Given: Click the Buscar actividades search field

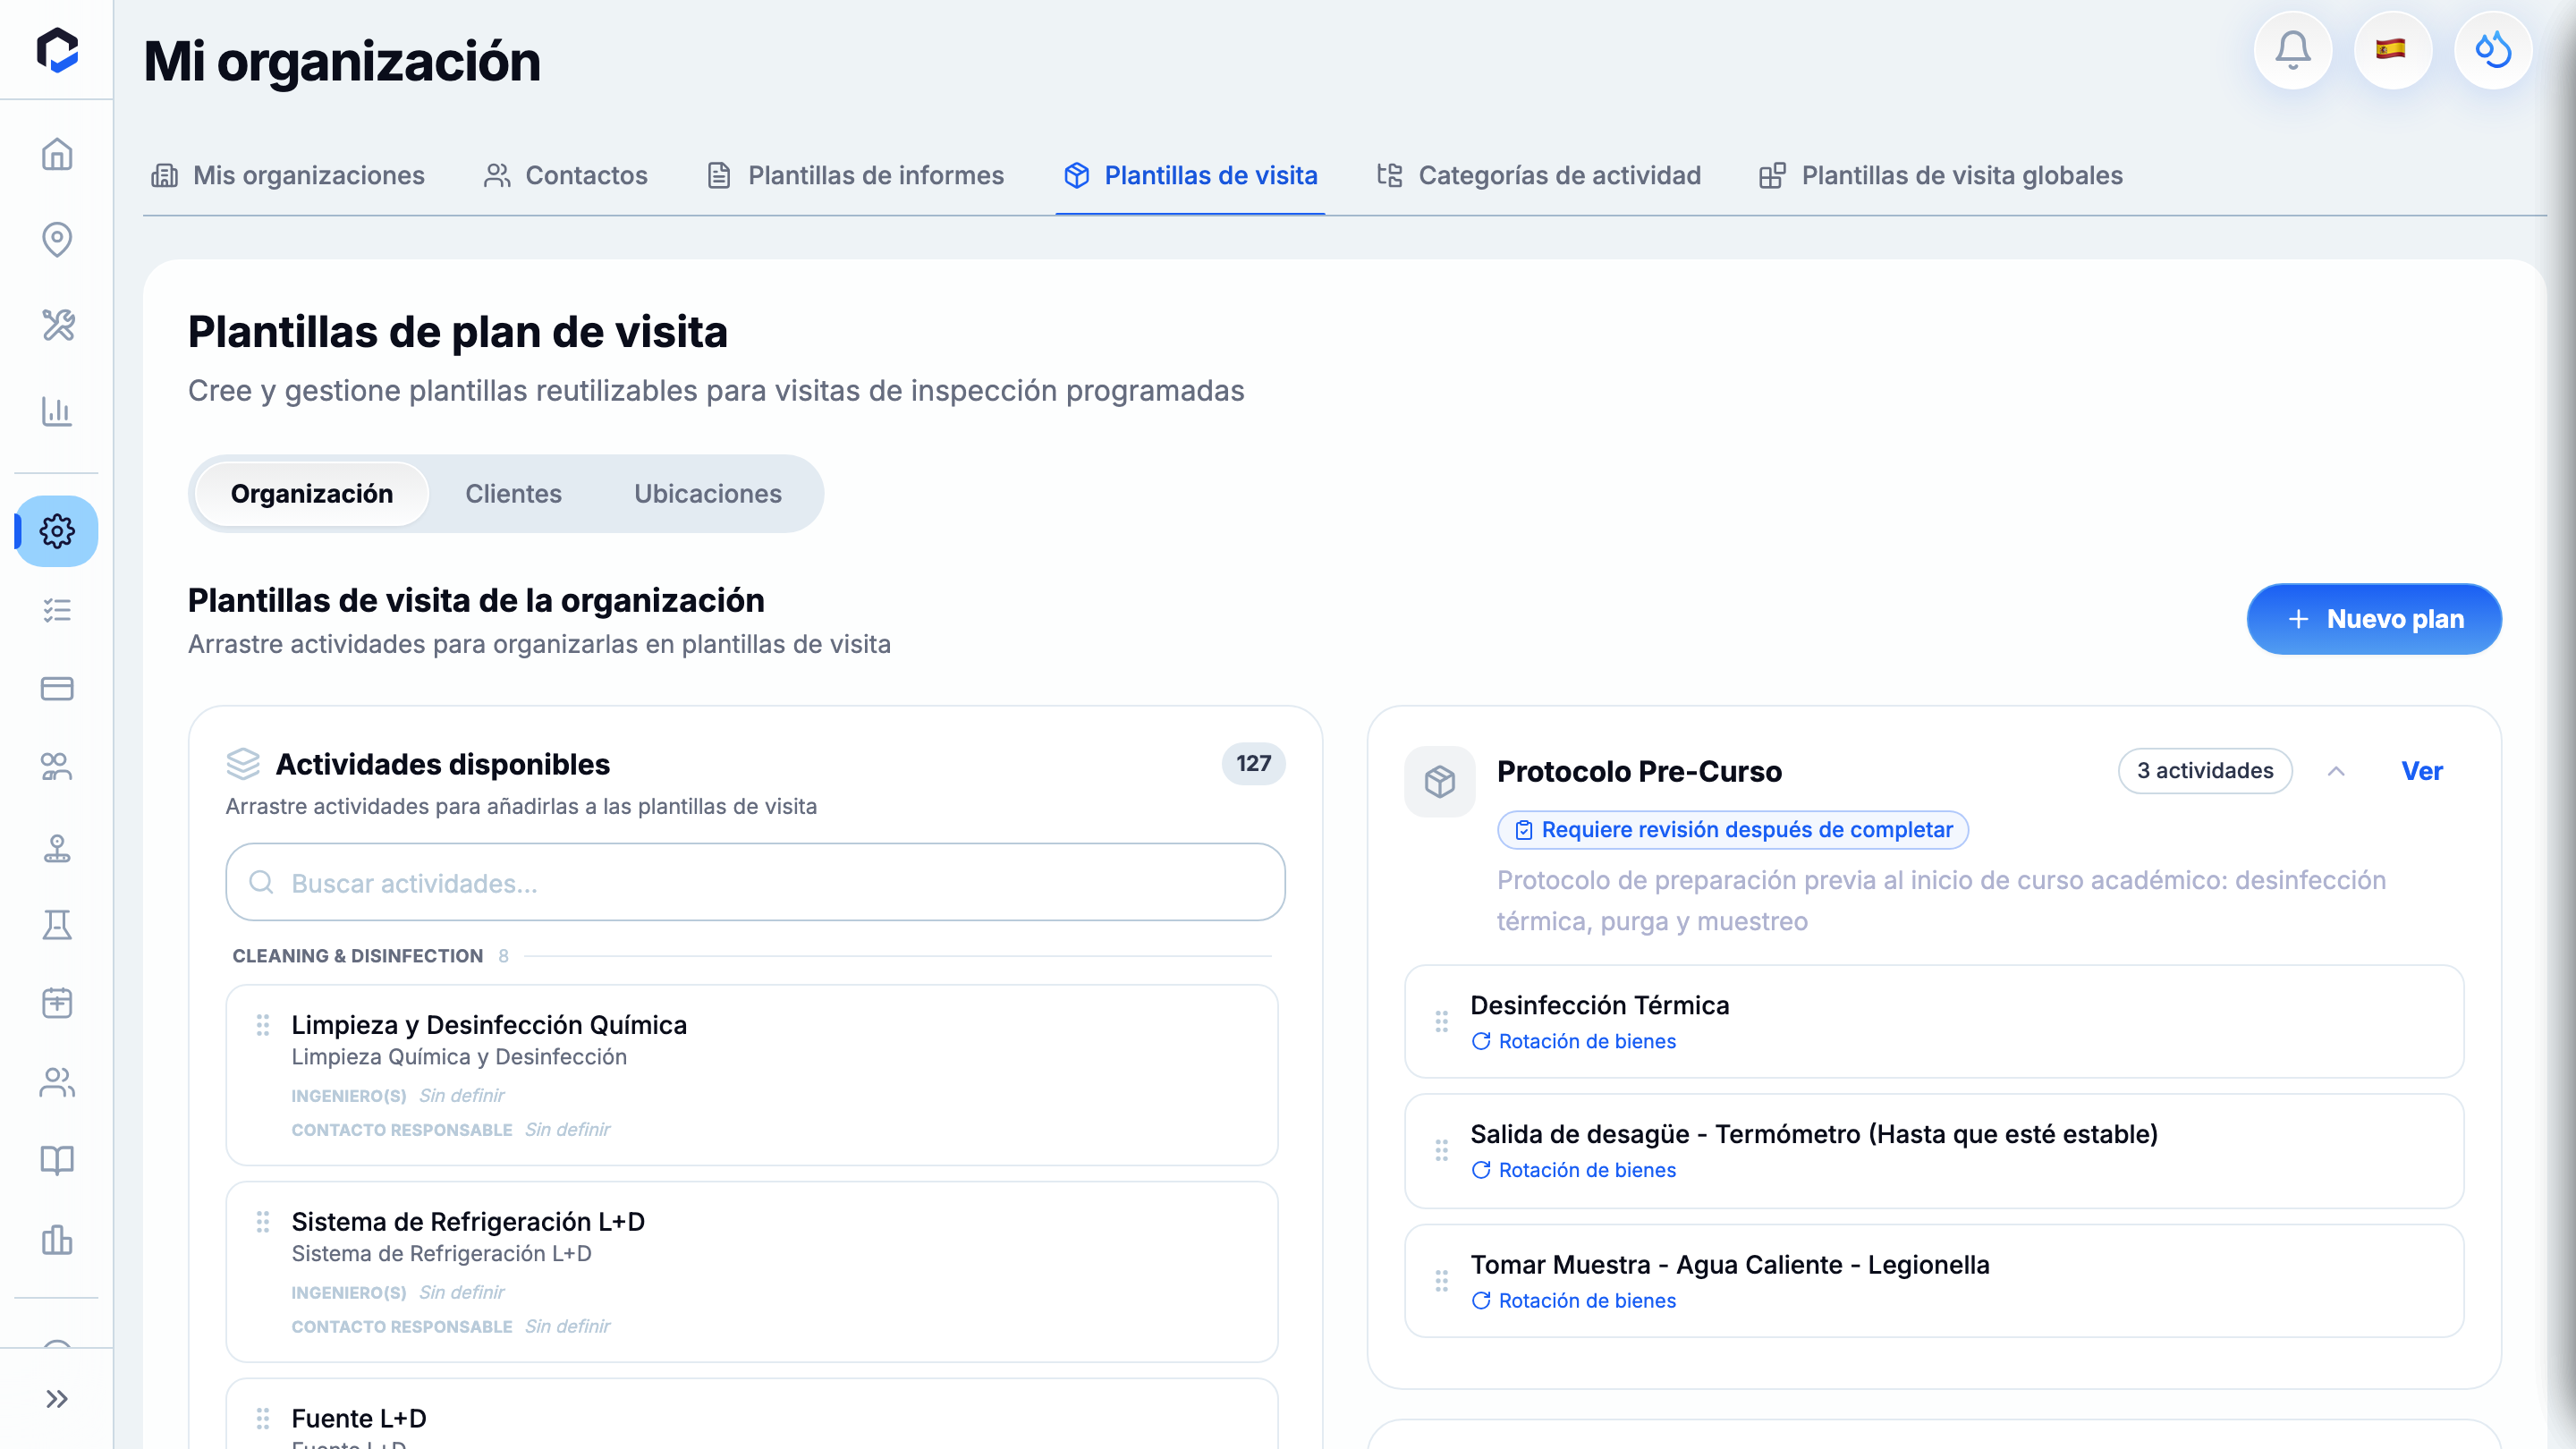Looking at the screenshot, I should click(755, 882).
